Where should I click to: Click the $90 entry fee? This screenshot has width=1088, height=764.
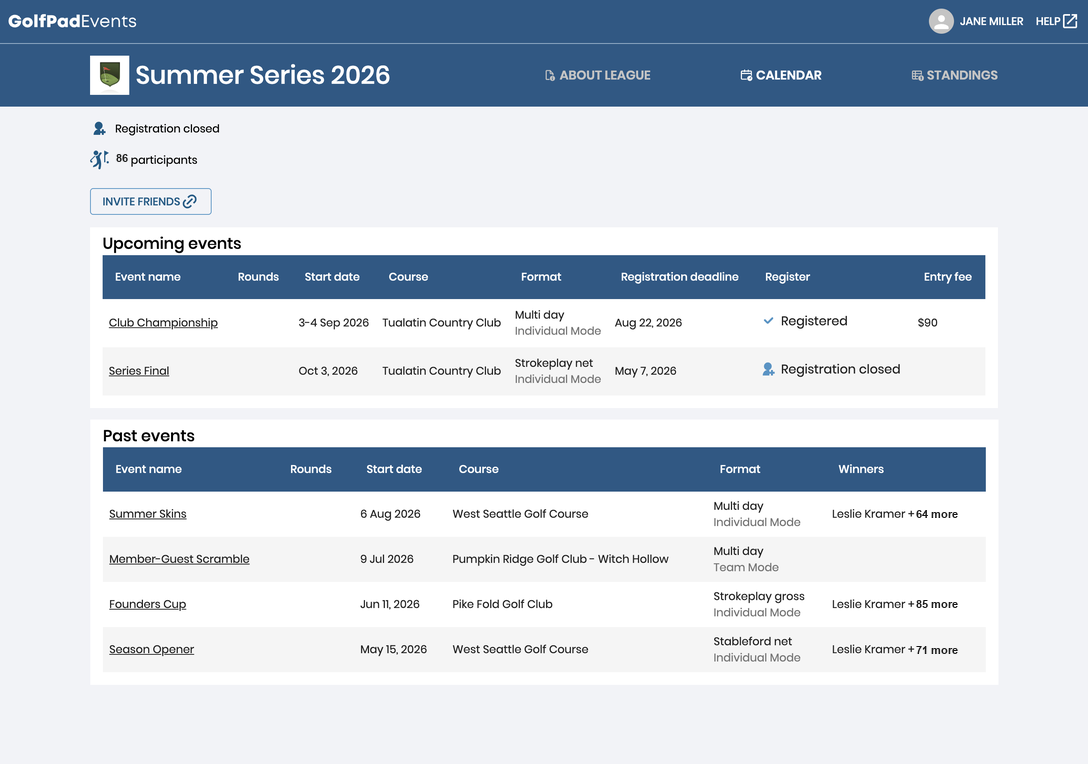(927, 323)
